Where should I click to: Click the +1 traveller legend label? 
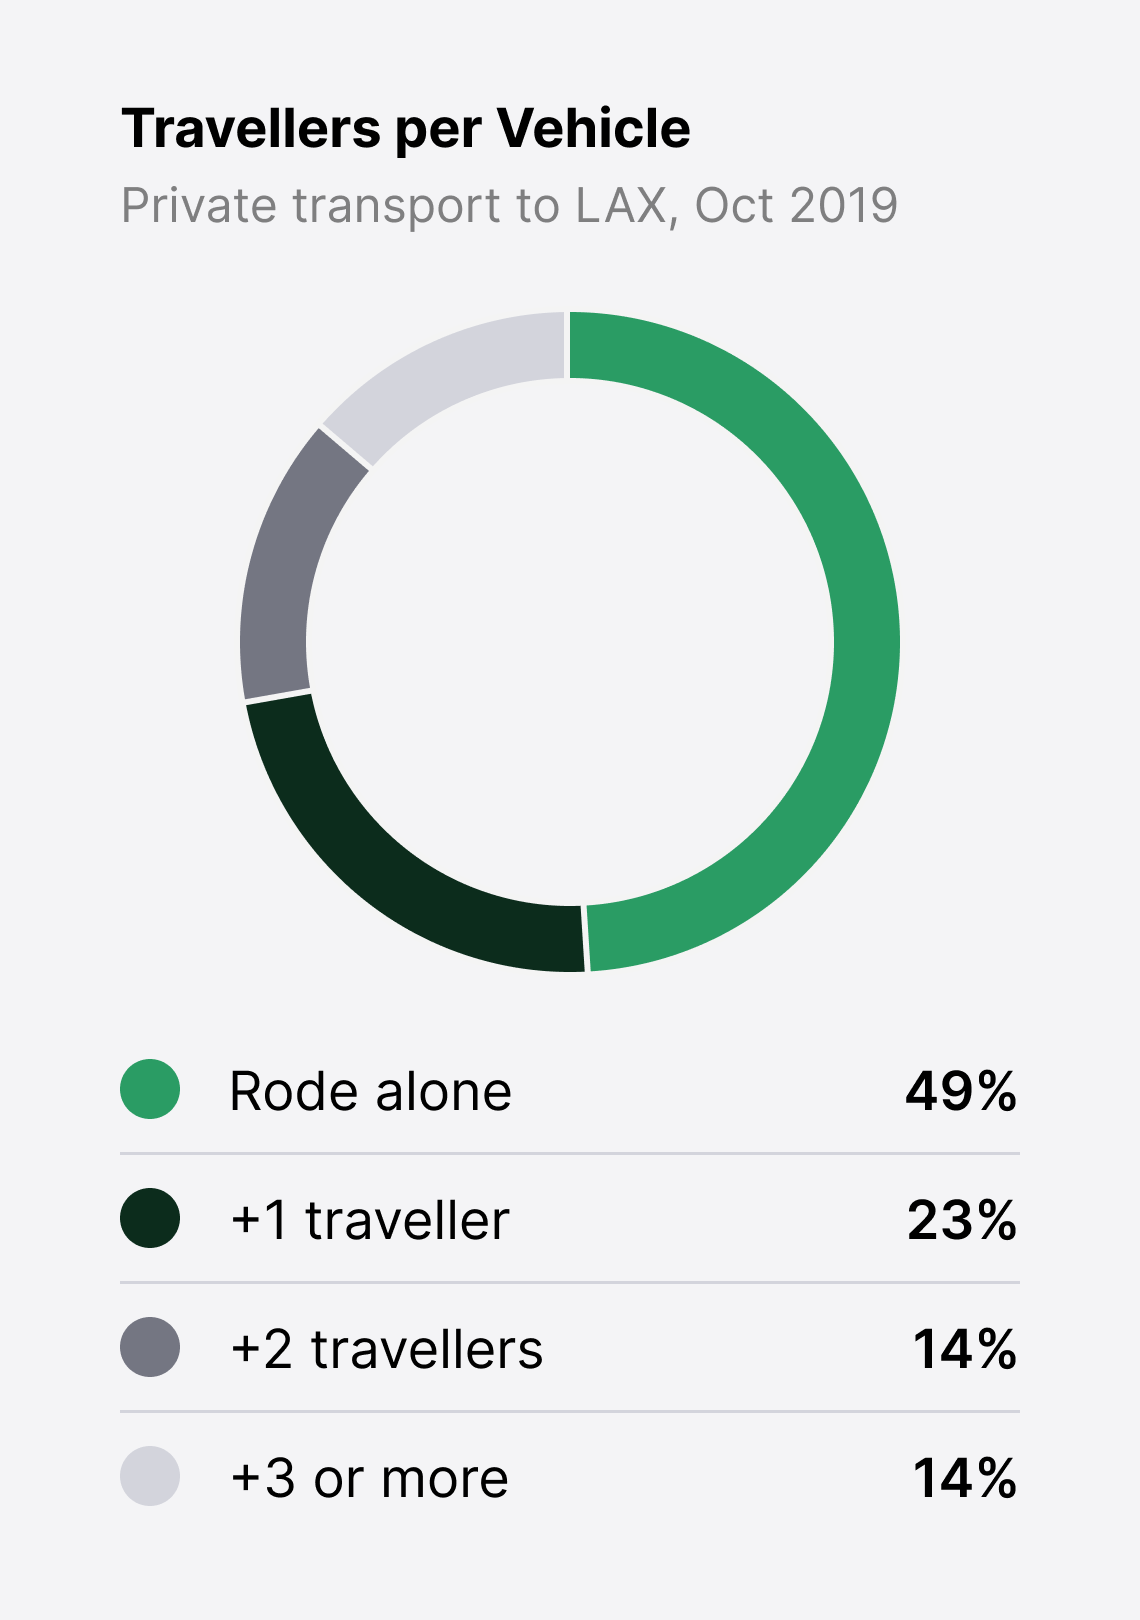[370, 1220]
